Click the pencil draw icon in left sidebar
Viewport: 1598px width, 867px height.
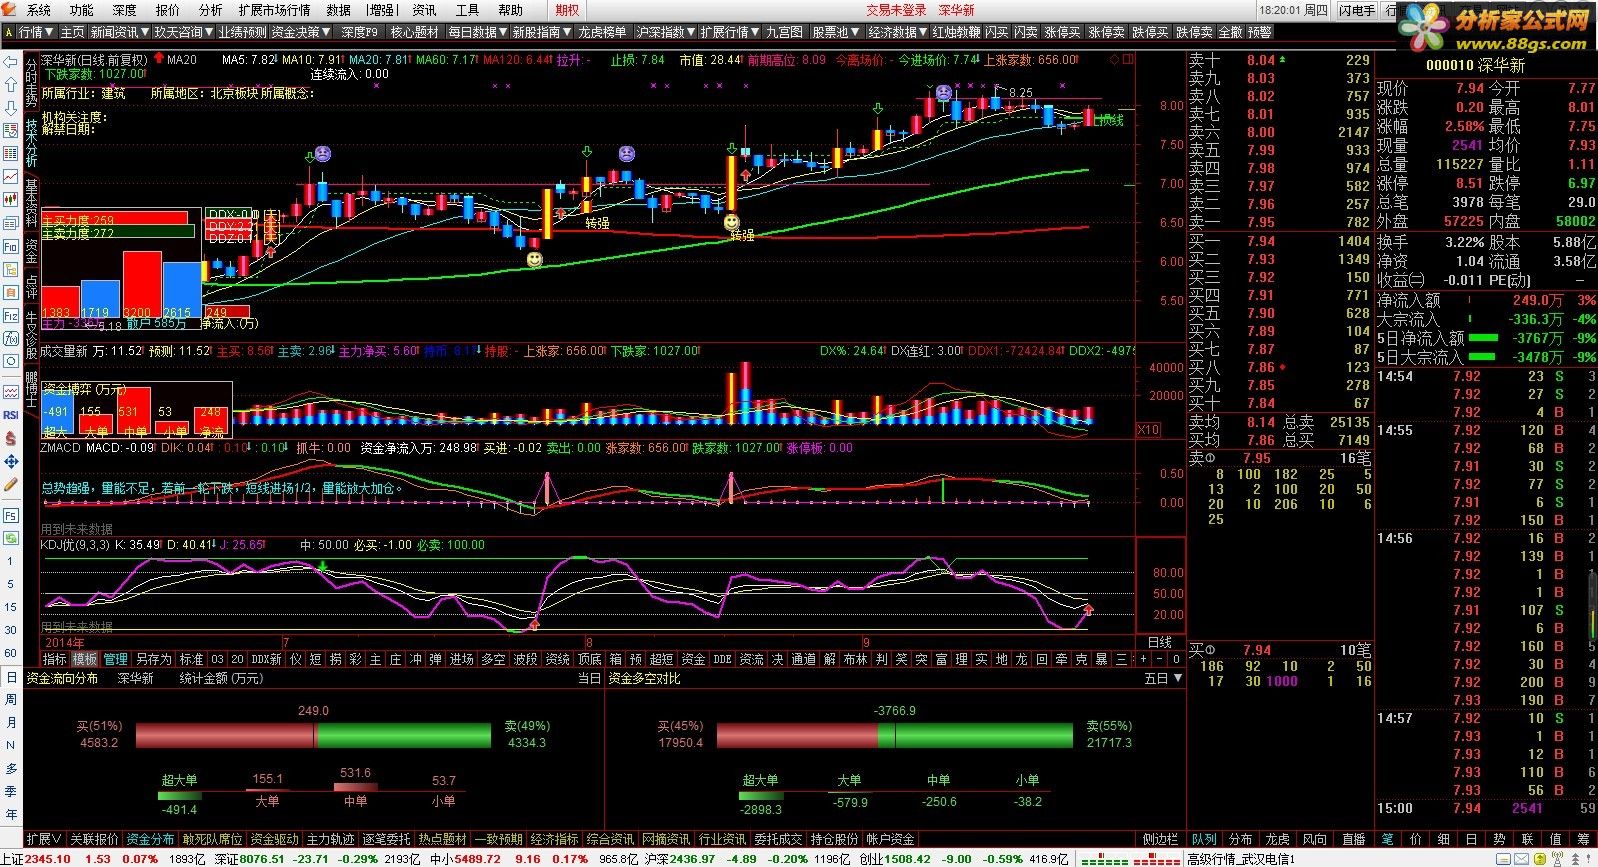coord(11,485)
